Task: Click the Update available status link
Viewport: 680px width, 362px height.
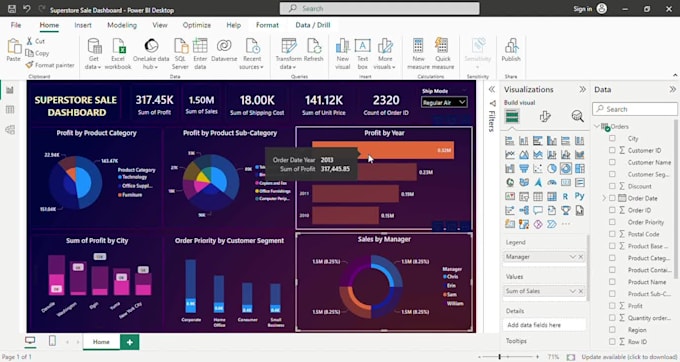Action: pos(629,357)
